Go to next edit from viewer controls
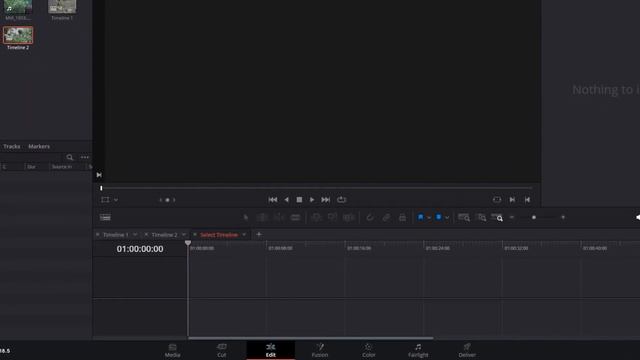Image resolution: width=640 pixels, height=360 pixels. 512,200
